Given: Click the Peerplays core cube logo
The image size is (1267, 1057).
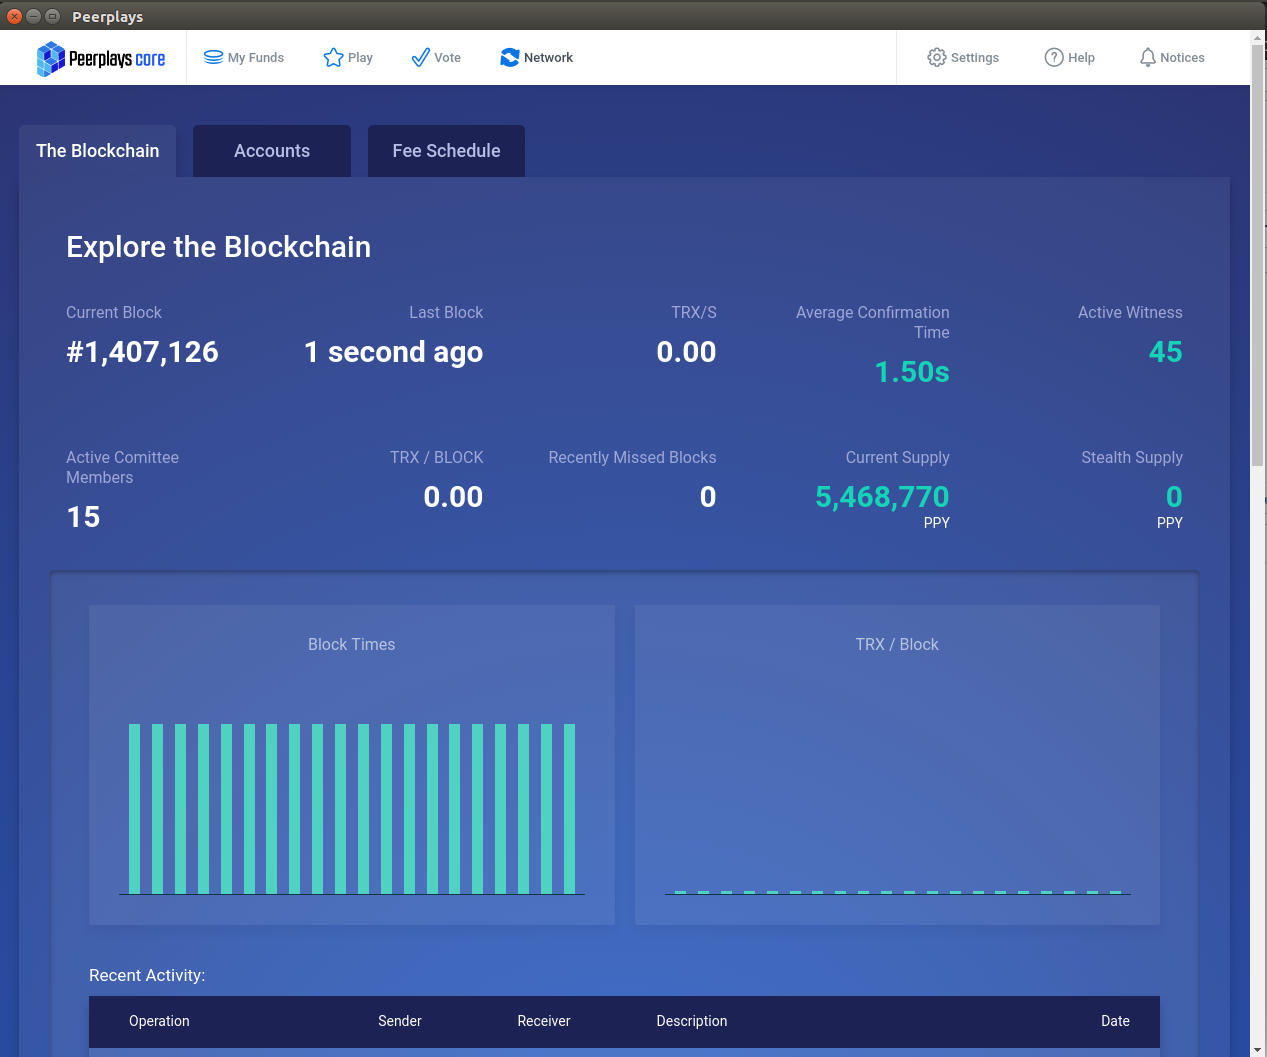Looking at the screenshot, I should click(x=51, y=59).
